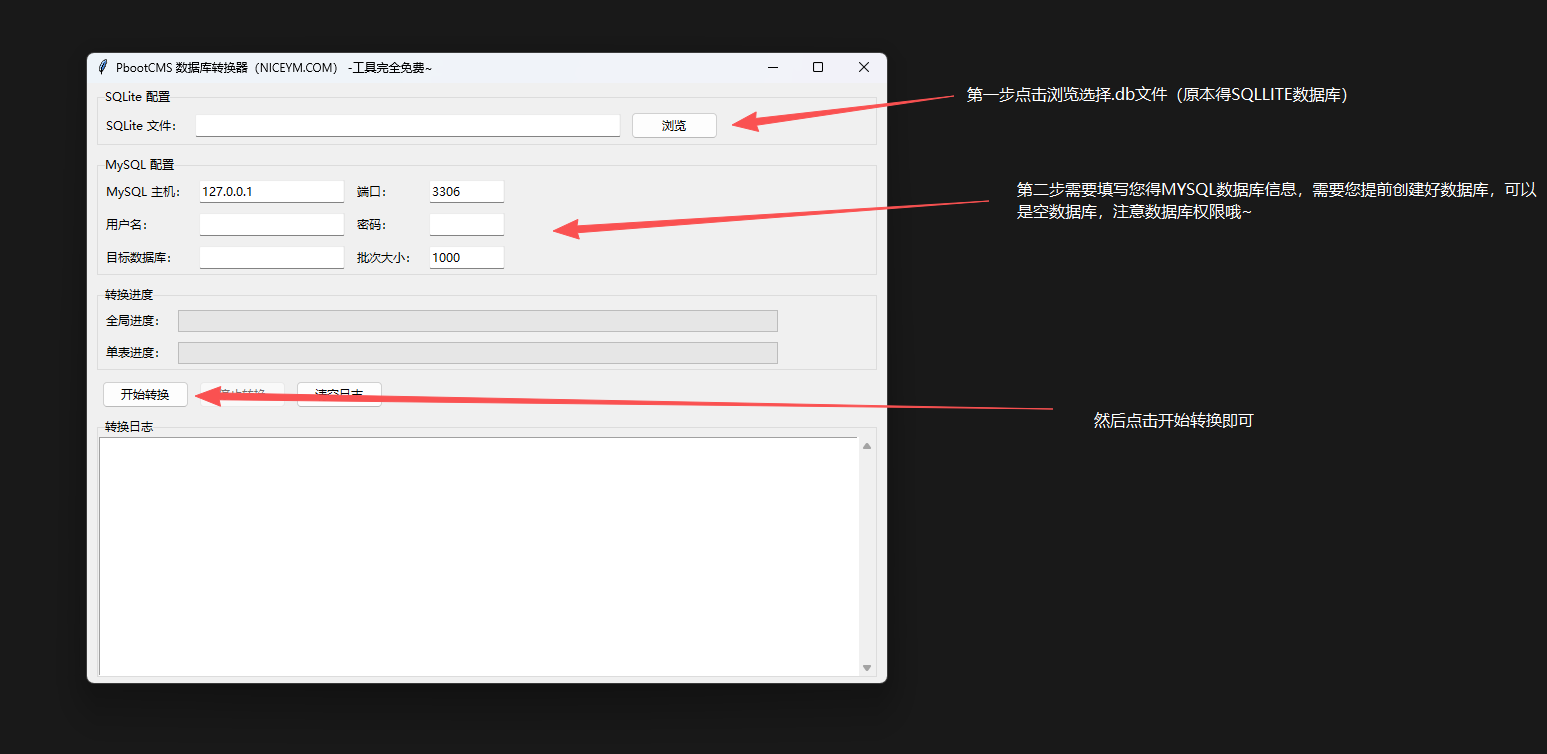Click the 全局进度 progress bar
This screenshot has width=1547, height=754.
[477, 320]
